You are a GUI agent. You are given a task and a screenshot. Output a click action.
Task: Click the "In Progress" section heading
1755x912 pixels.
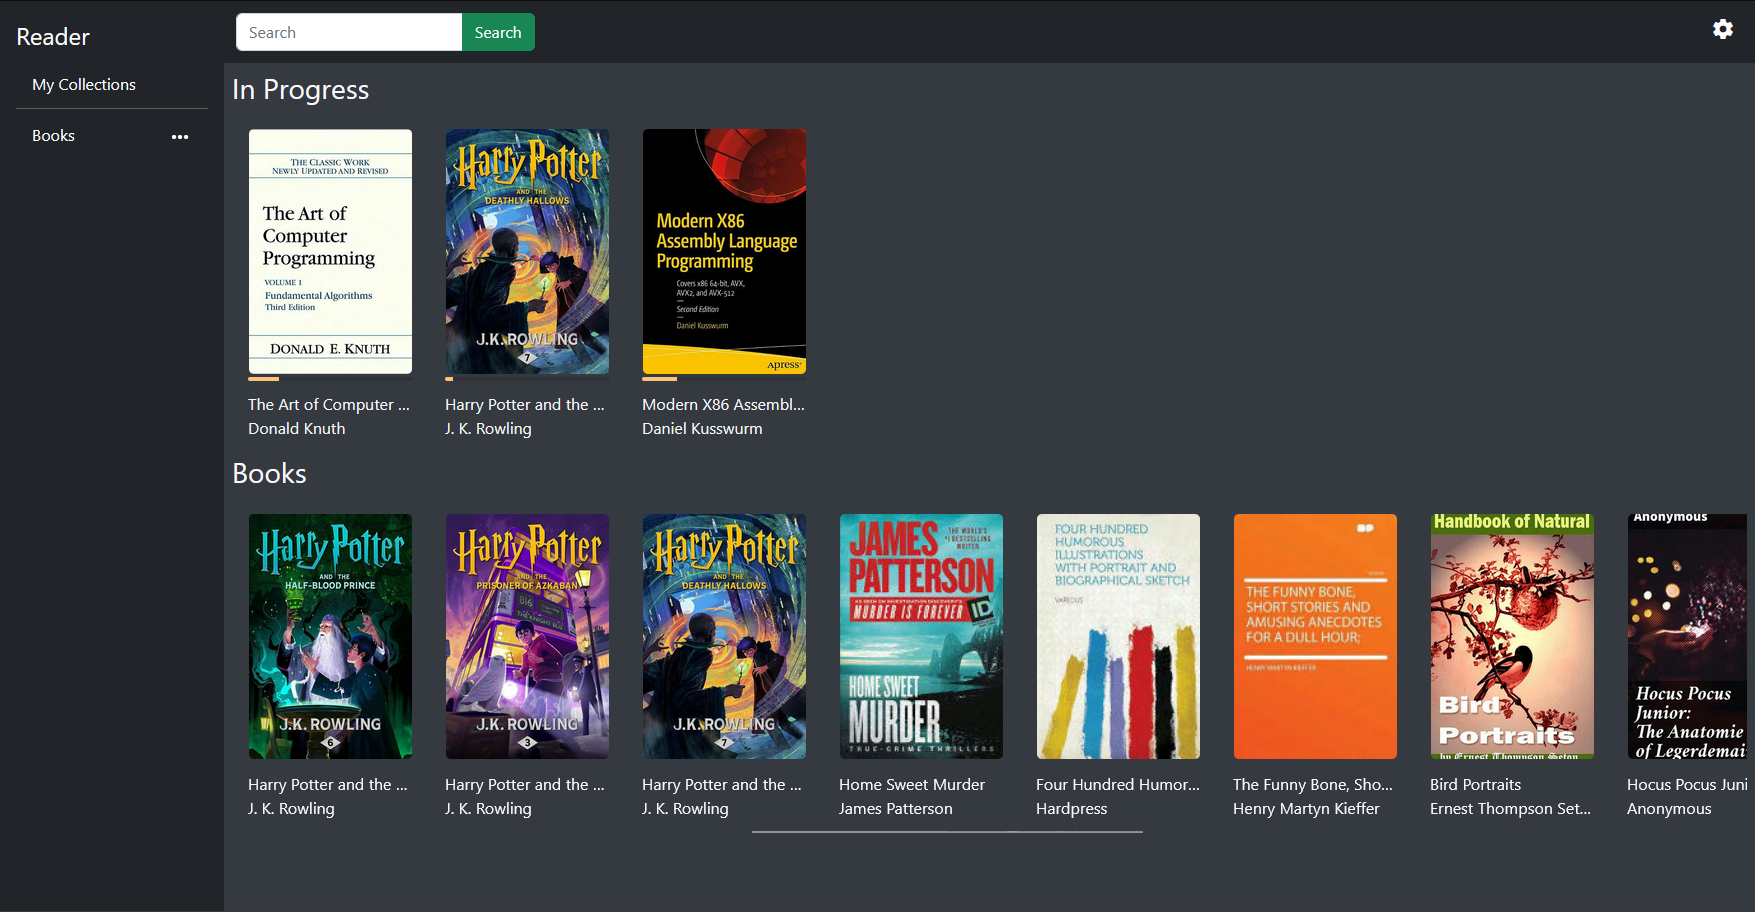[x=301, y=90]
